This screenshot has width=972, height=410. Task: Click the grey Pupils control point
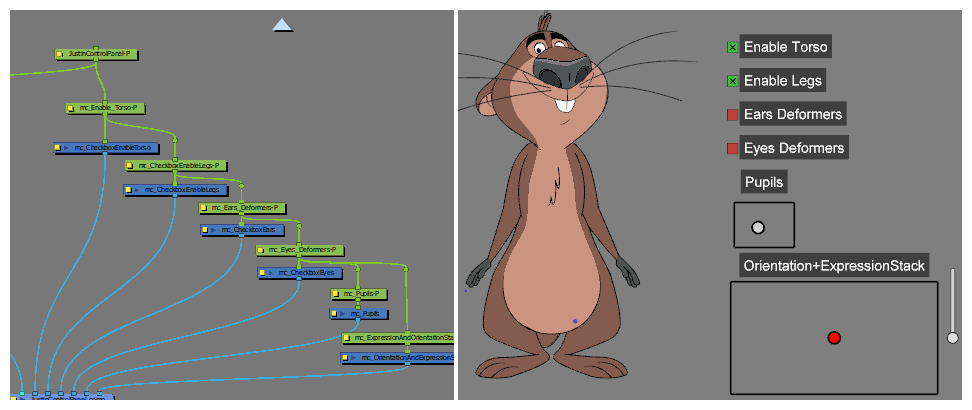pos(758,228)
